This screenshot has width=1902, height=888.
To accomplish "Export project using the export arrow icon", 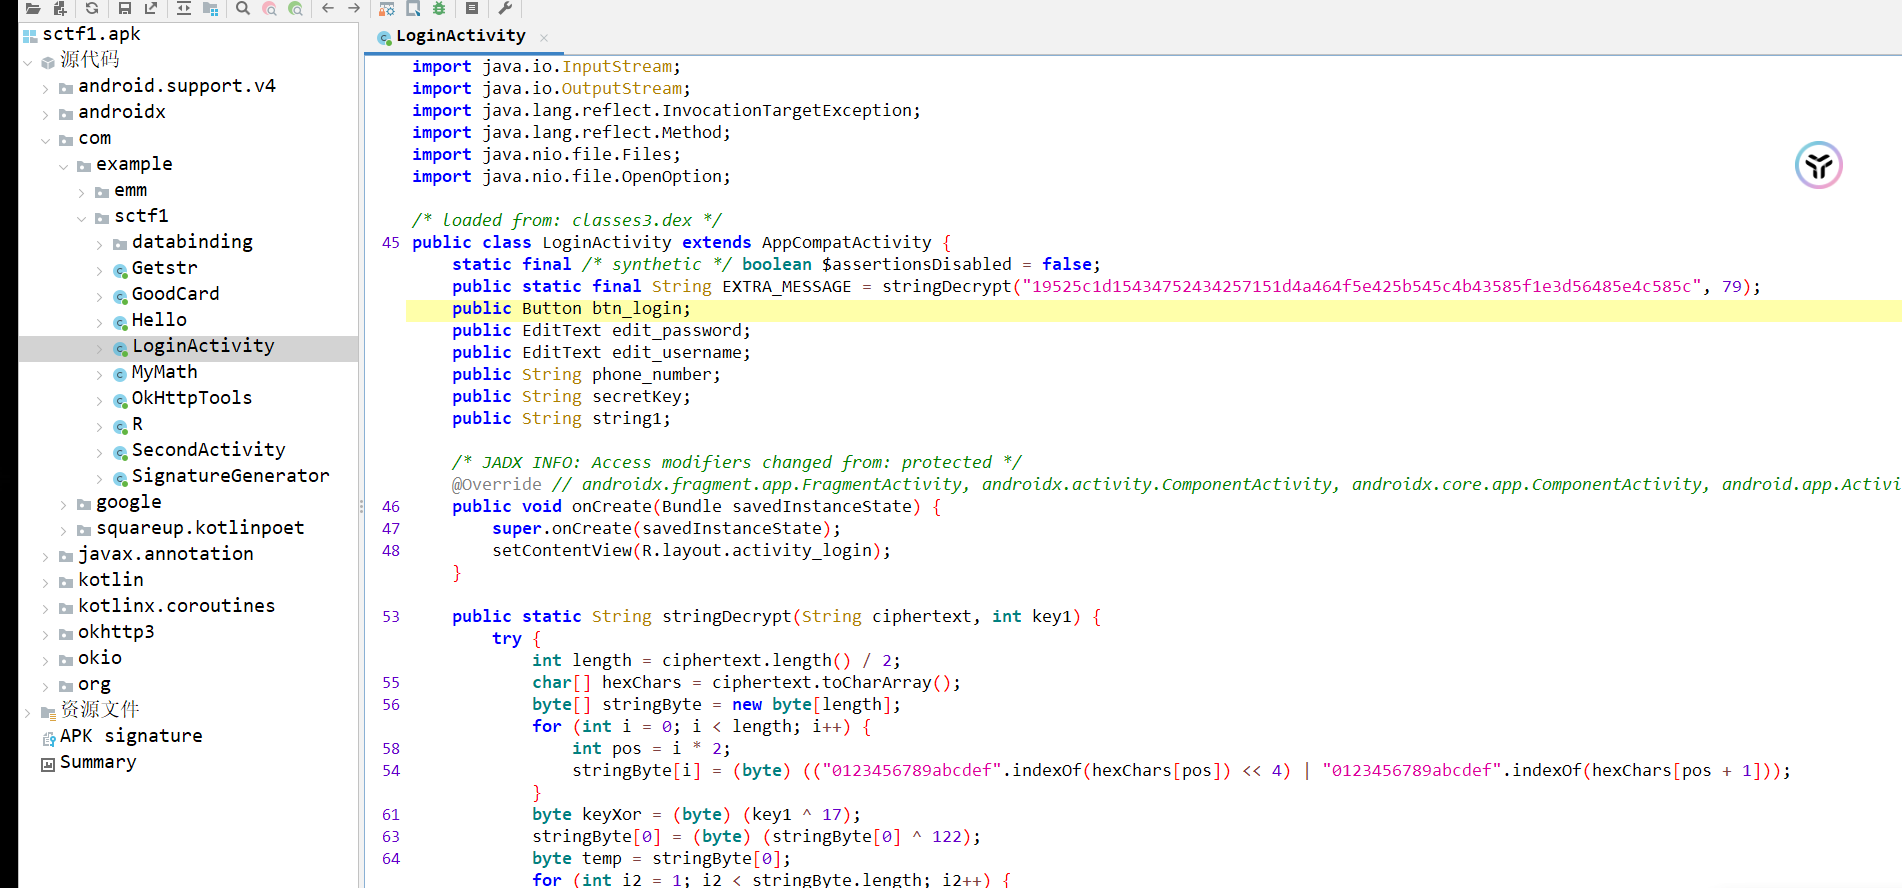I will click(x=151, y=8).
